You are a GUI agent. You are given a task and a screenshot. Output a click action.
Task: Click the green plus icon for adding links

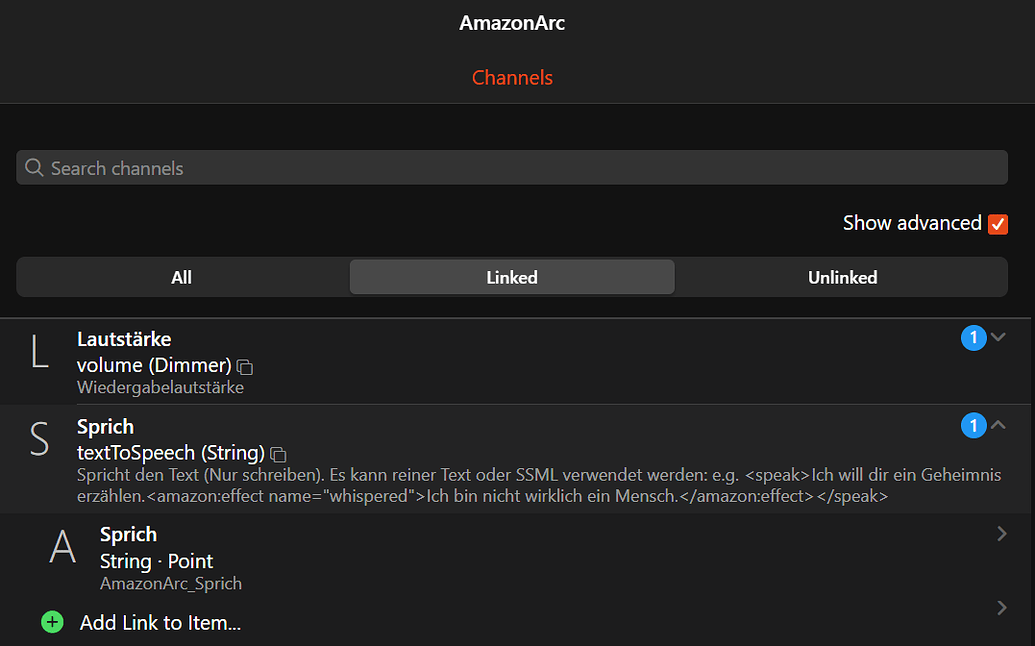coord(52,622)
